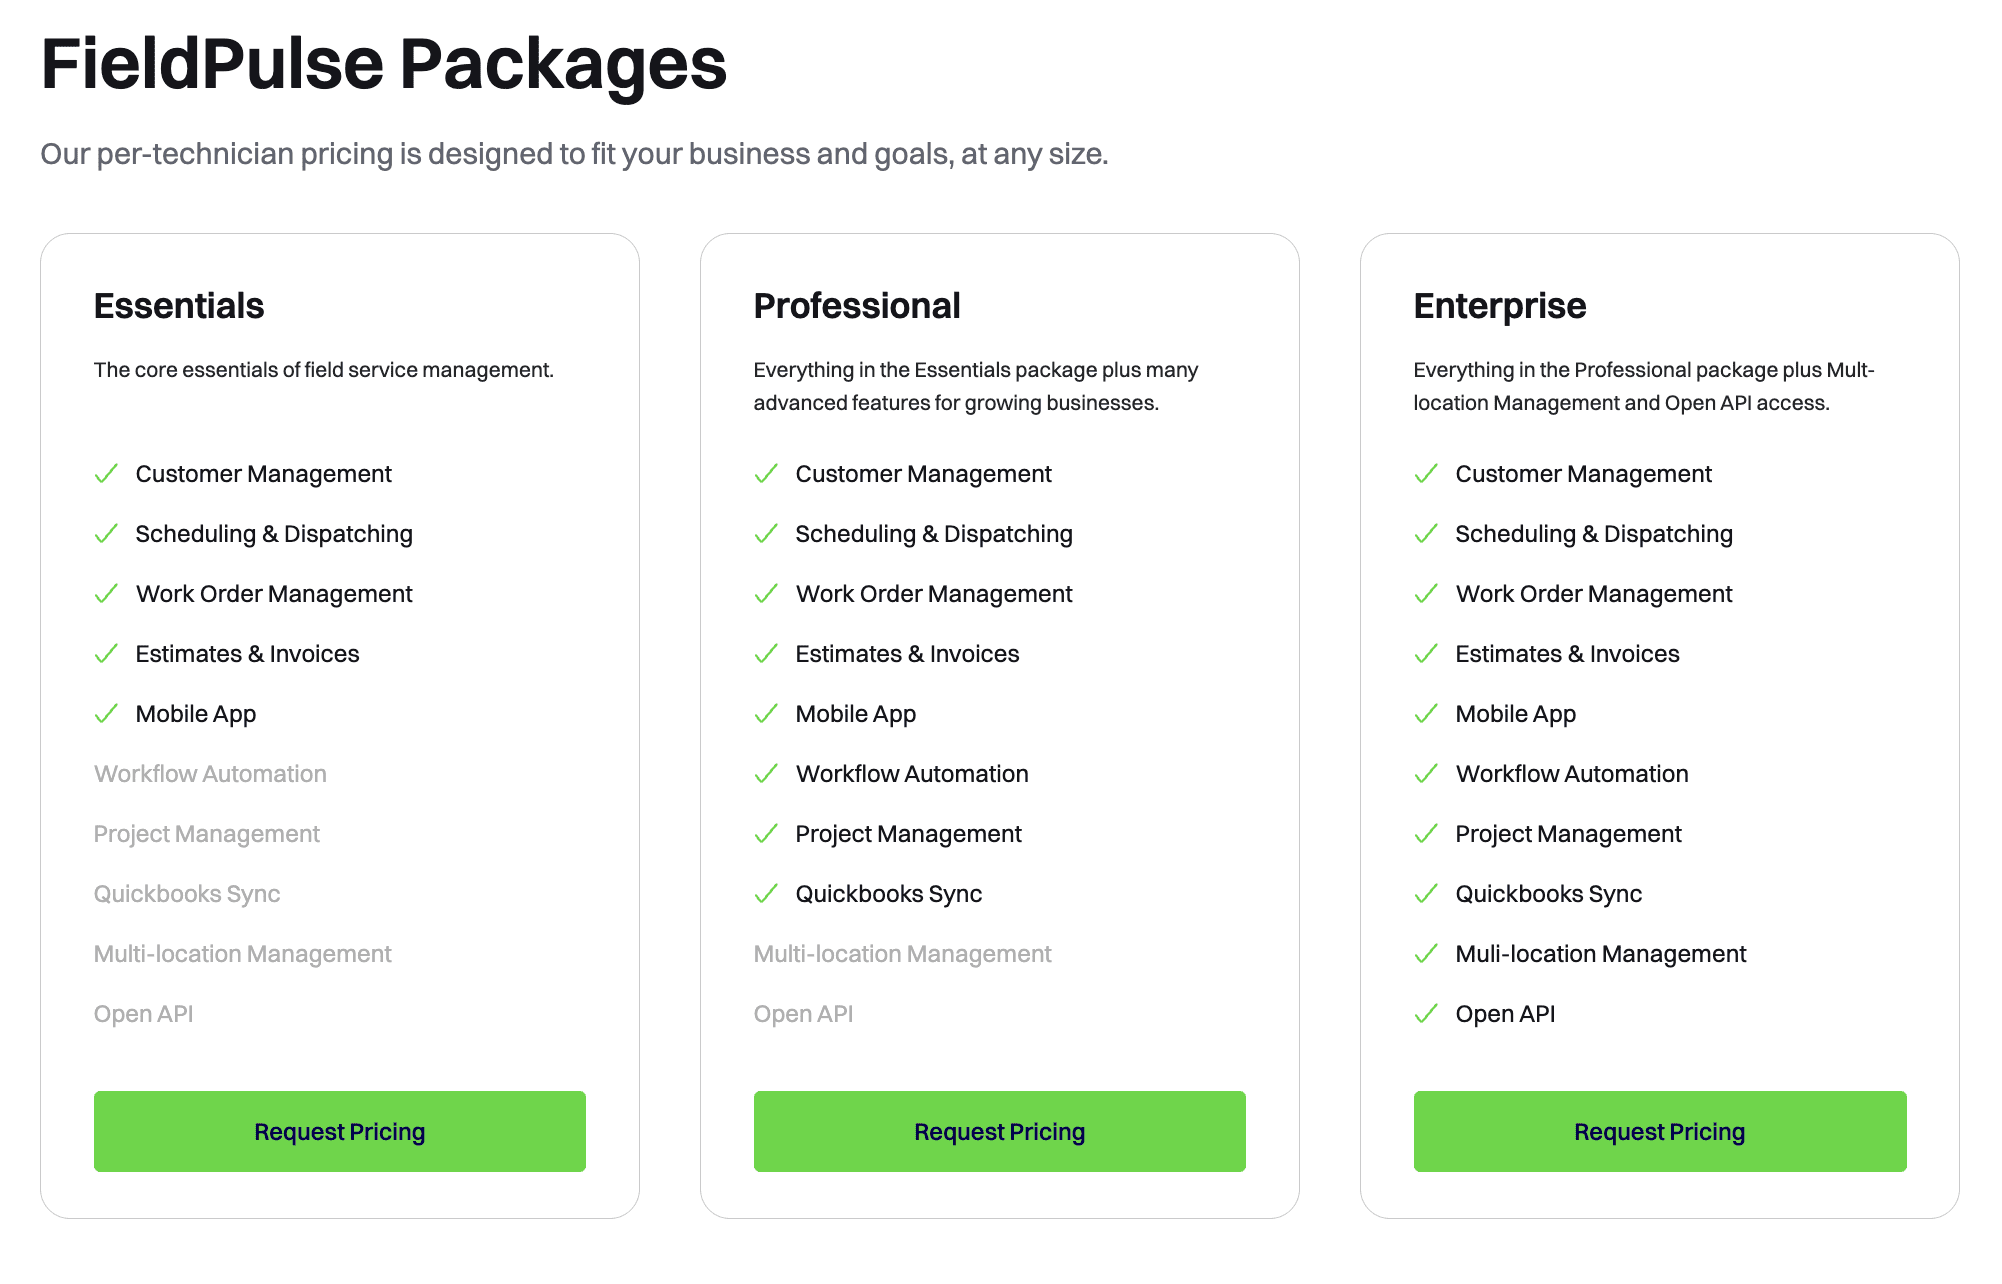Viewport: 2002px width, 1284px height.
Task: Click checkmark next to Essentials Mobile App
Action: coord(106,714)
